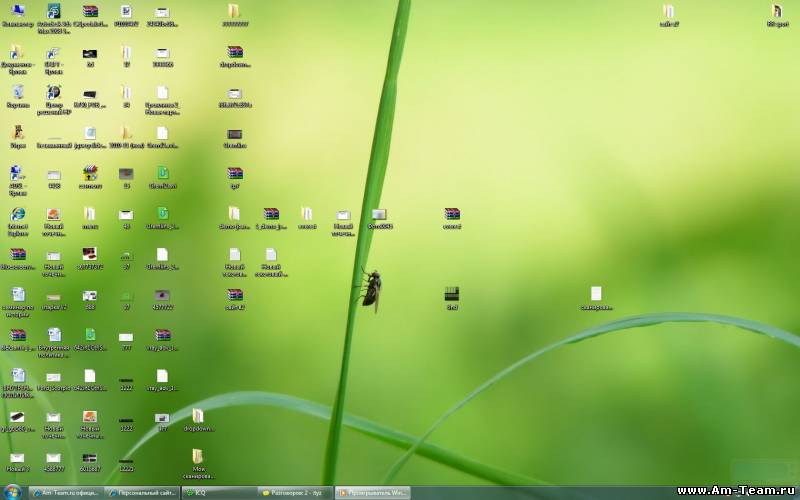The height and width of the screenshot is (500, 800).
Task: Select the image file labeled 333
Action: point(90,299)
